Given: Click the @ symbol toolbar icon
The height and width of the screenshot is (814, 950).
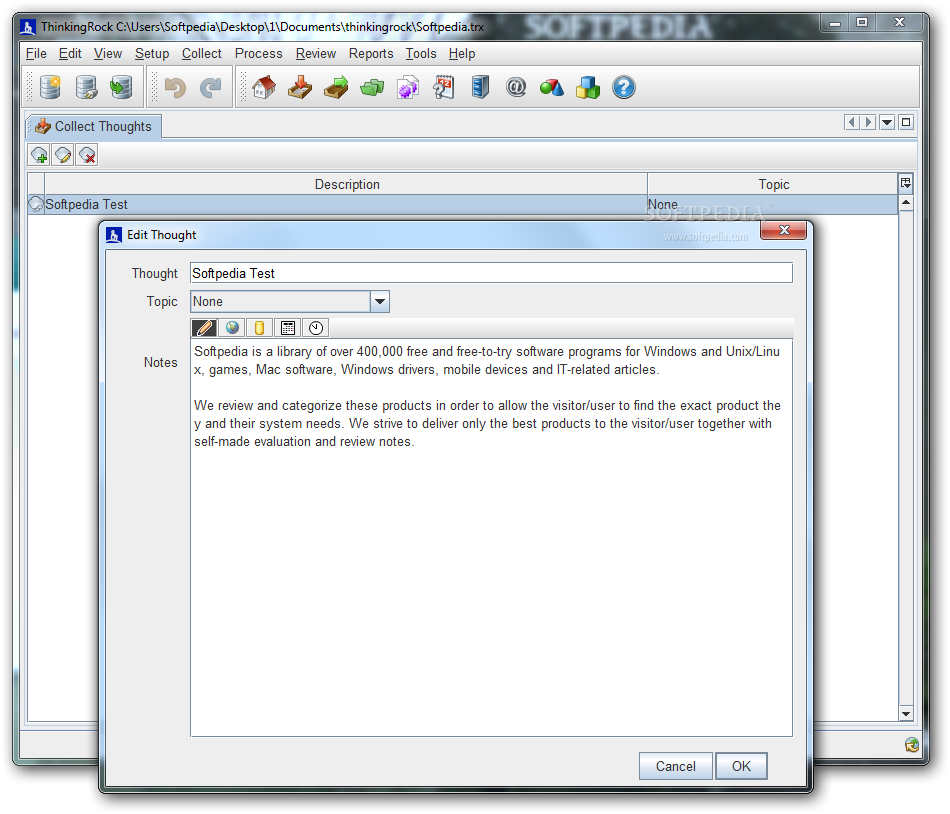Looking at the screenshot, I should (x=516, y=88).
